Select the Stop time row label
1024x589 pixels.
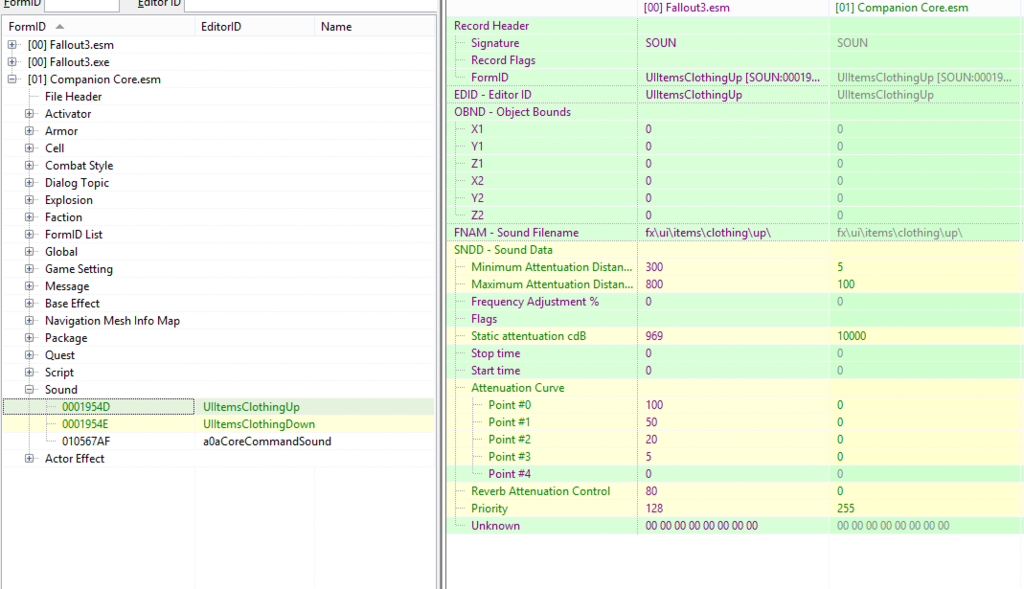(x=496, y=353)
